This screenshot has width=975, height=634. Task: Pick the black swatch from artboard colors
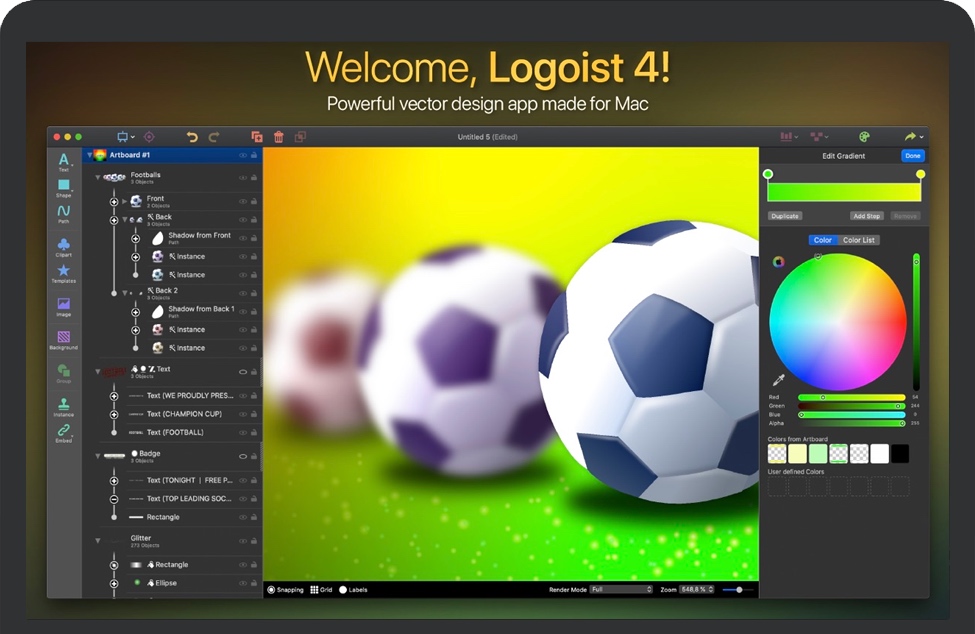tap(900, 454)
